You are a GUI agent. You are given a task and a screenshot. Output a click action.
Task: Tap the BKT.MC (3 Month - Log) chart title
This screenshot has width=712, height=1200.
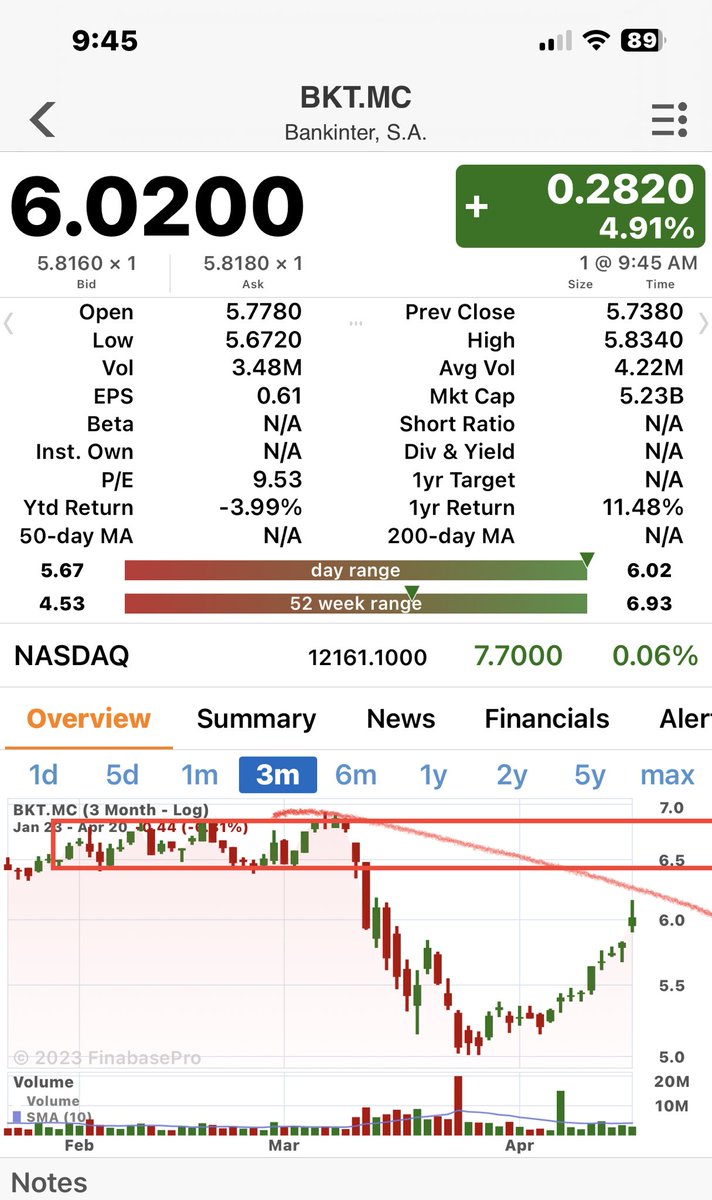(x=111, y=810)
